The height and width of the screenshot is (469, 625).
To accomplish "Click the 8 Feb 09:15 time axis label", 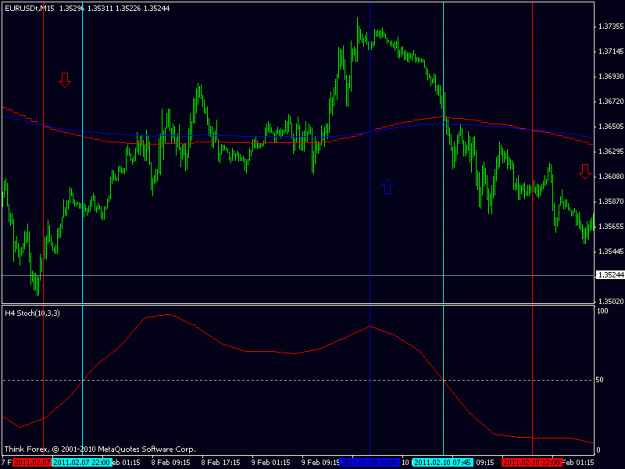I will pos(170,462).
